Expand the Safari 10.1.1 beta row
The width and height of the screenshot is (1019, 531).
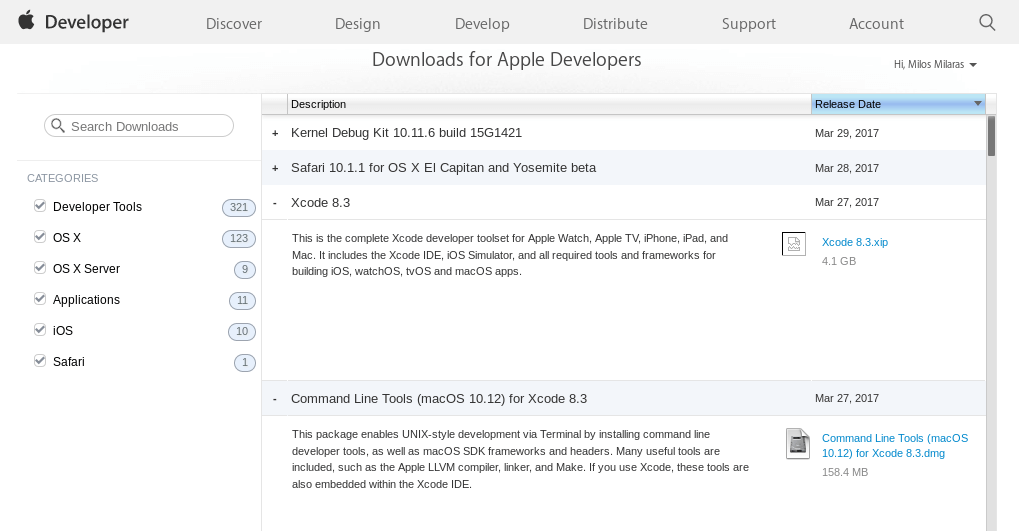click(x=275, y=168)
